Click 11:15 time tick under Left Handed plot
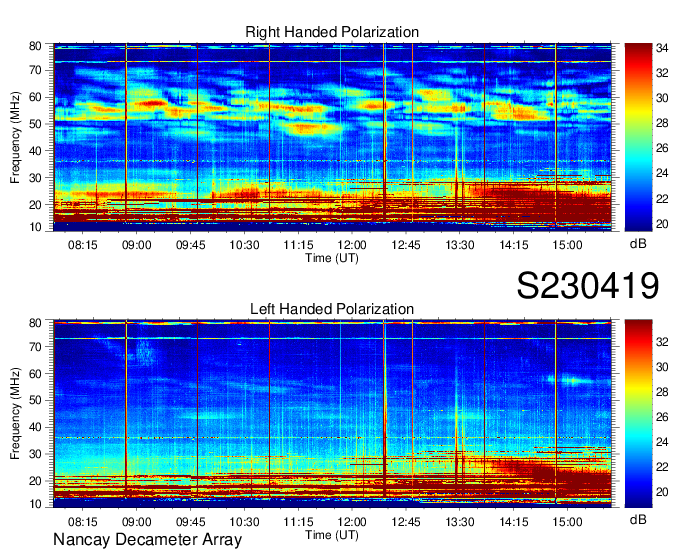680x552 pixels. (298, 522)
